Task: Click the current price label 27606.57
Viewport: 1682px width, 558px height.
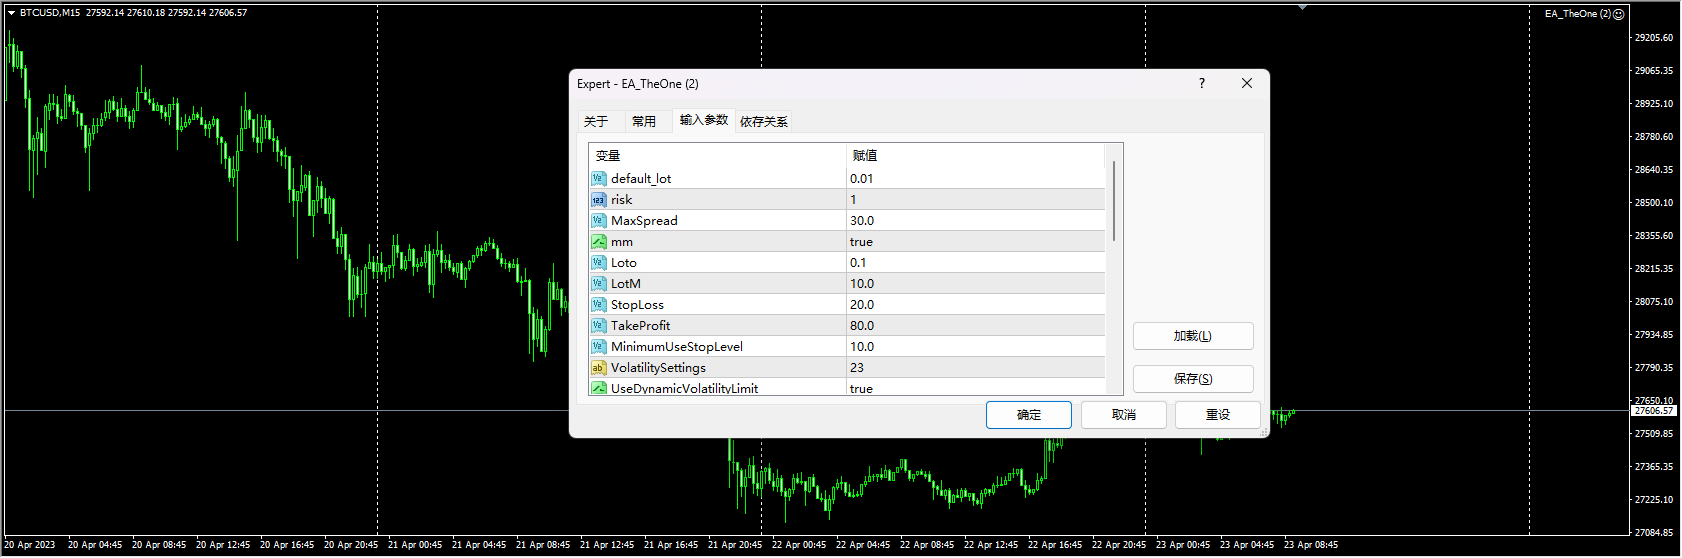Action: [1654, 411]
